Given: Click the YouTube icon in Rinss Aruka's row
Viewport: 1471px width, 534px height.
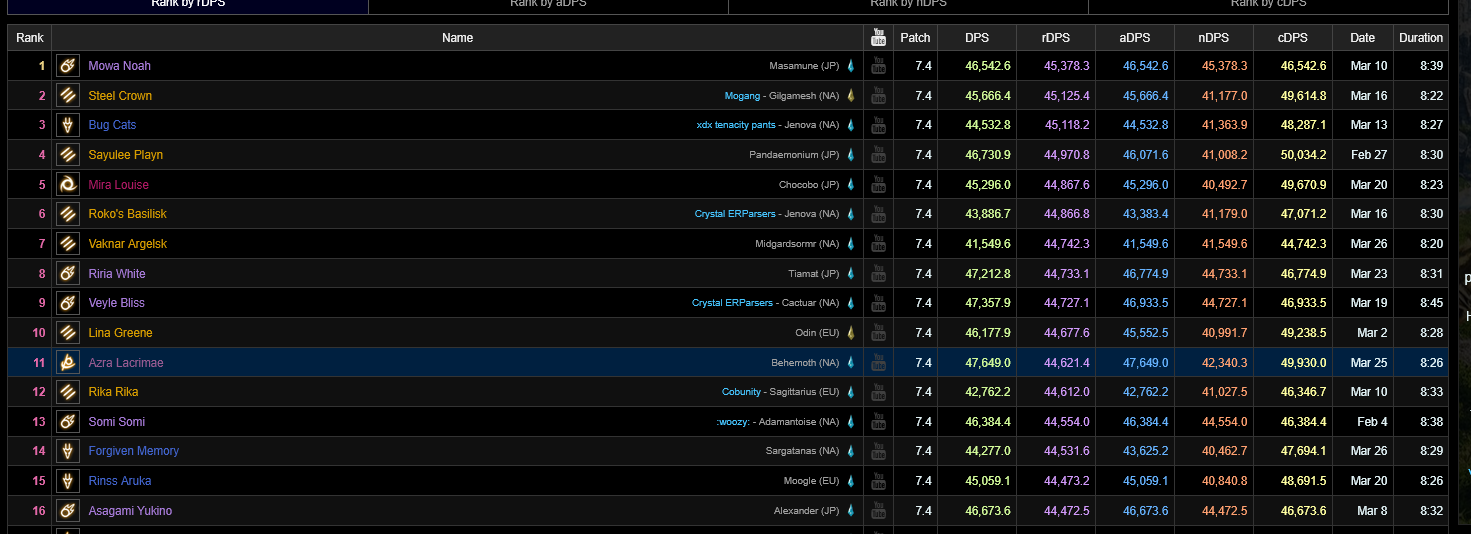Looking at the screenshot, I should point(879,481).
